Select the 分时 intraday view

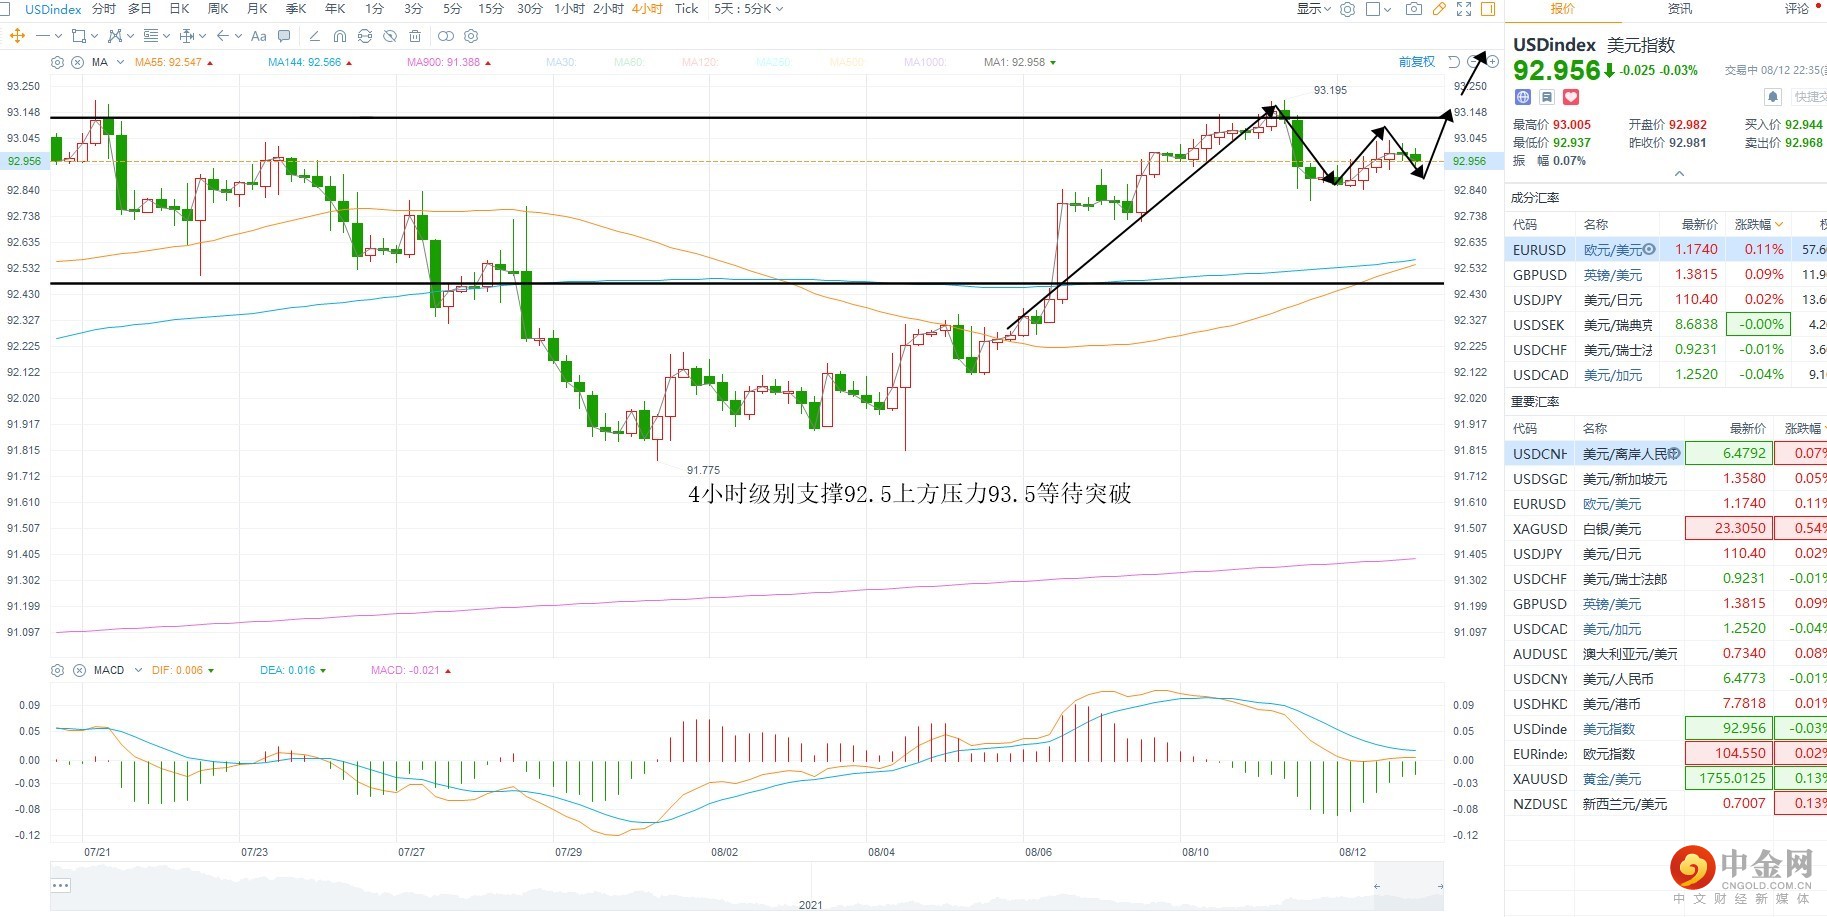click(x=103, y=9)
